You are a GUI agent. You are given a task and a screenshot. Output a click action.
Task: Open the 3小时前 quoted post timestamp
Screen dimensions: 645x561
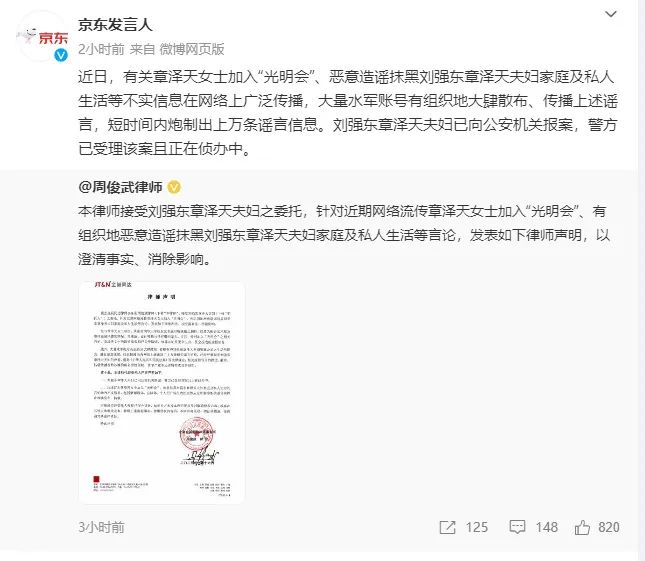coord(101,527)
